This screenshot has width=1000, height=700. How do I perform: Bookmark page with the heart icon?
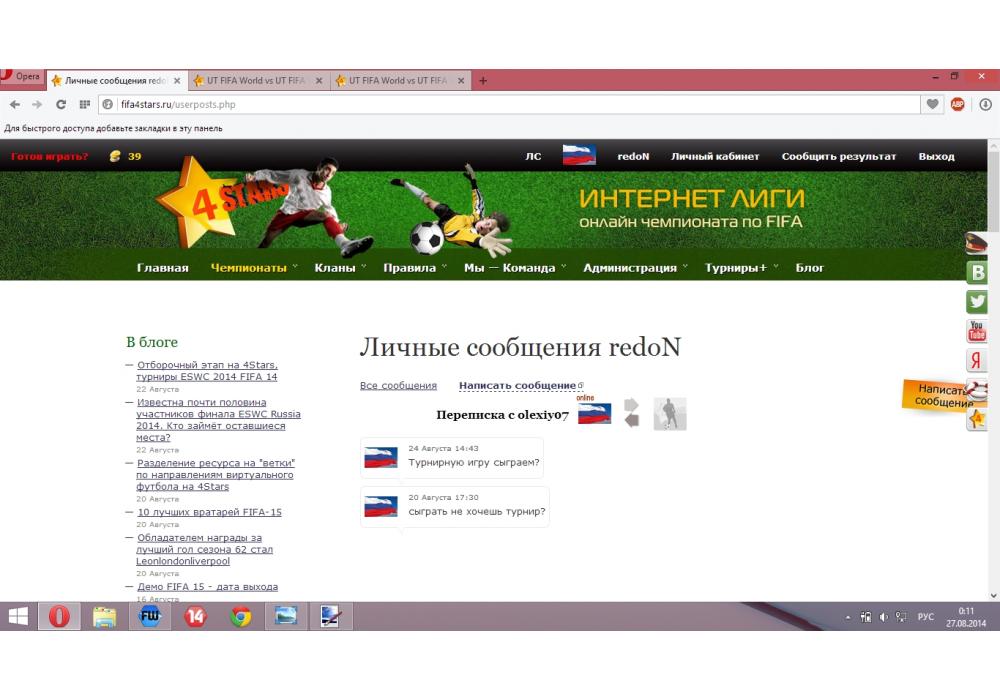click(x=932, y=104)
